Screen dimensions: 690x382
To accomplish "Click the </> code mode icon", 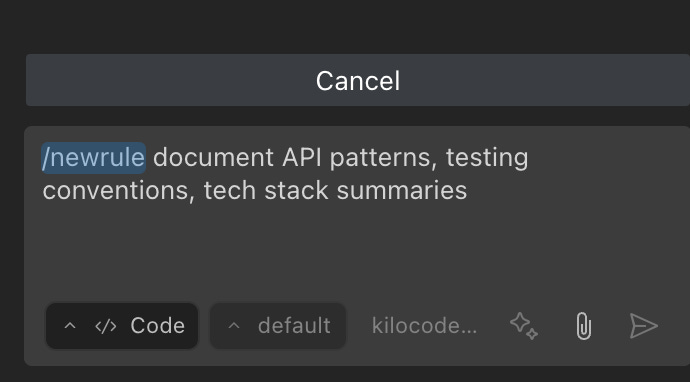I will click(106, 327).
